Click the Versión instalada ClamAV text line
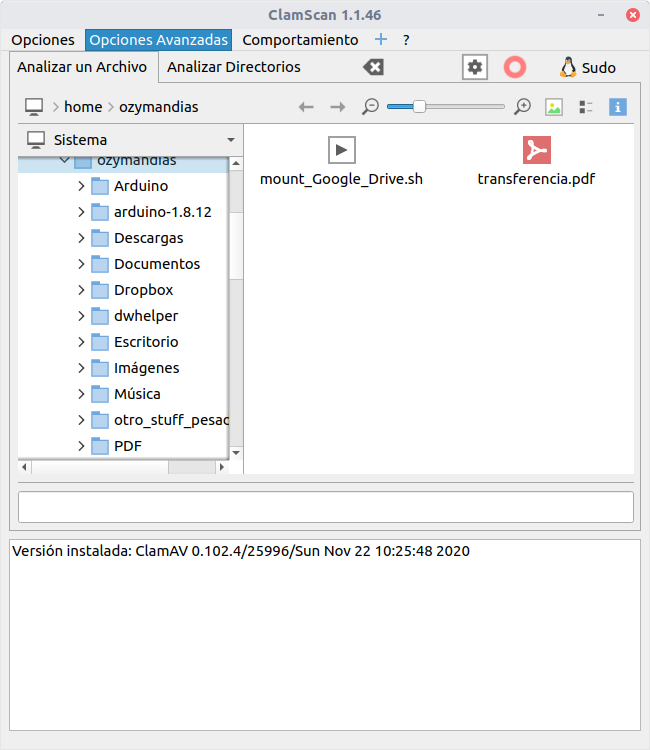This screenshot has width=650, height=750. pyautogui.click(x=241, y=551)
